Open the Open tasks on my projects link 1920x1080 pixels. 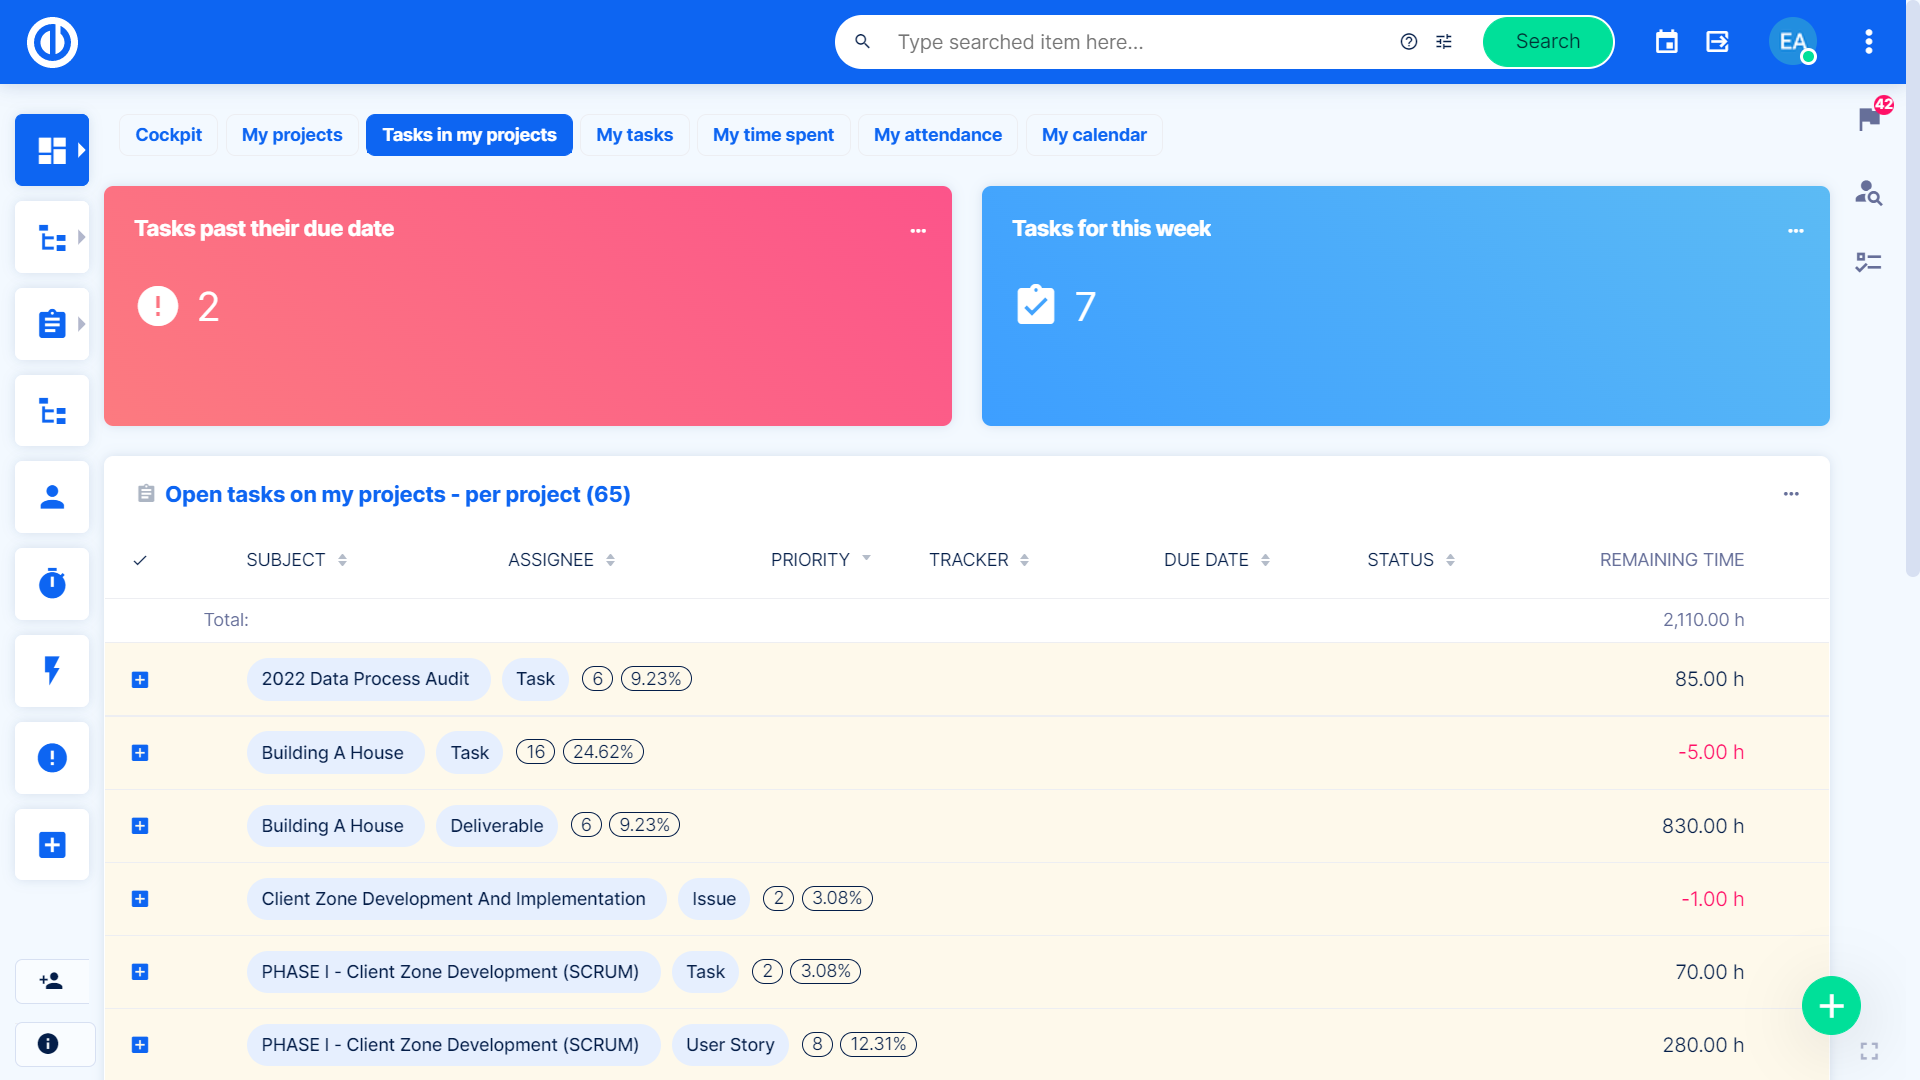(x=397, y=495)
